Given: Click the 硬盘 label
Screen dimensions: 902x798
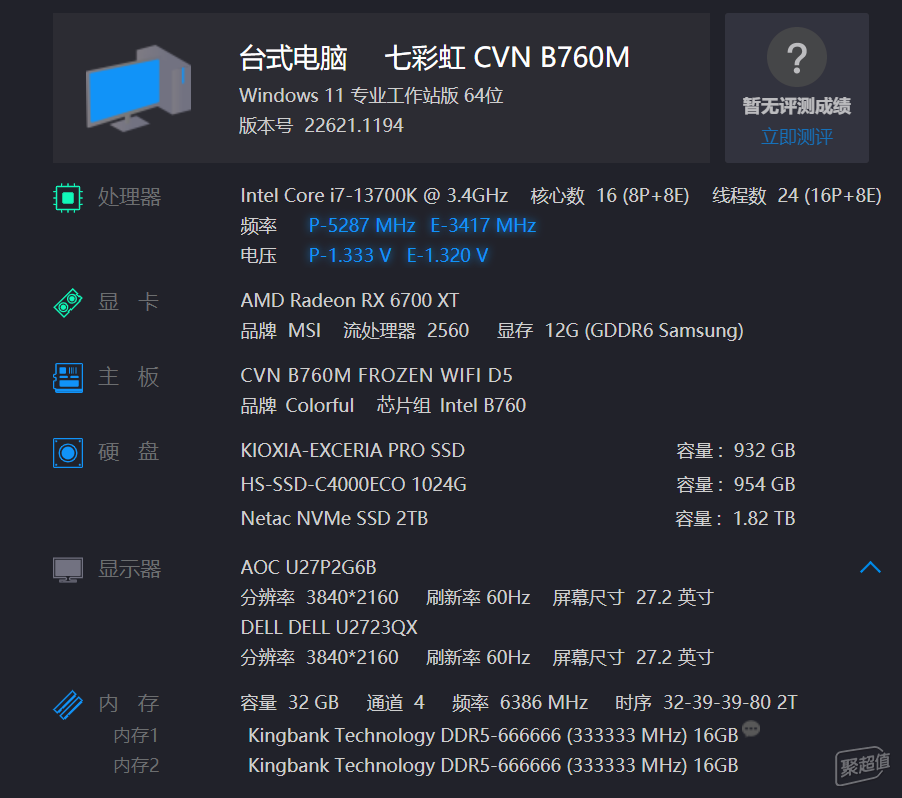Looking at the screenshot, I should (x=129, y=452).
